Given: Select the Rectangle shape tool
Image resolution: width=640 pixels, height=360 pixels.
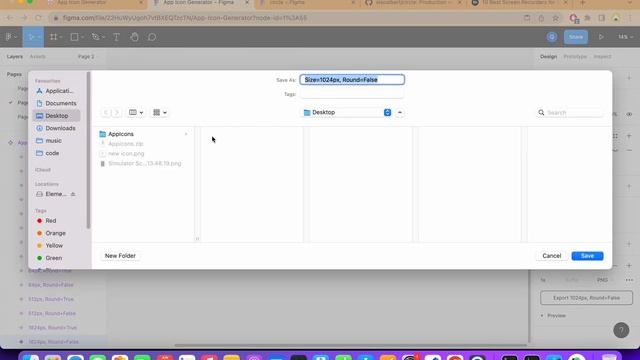Looking at the screenshot, I should (x=74, y=37).
